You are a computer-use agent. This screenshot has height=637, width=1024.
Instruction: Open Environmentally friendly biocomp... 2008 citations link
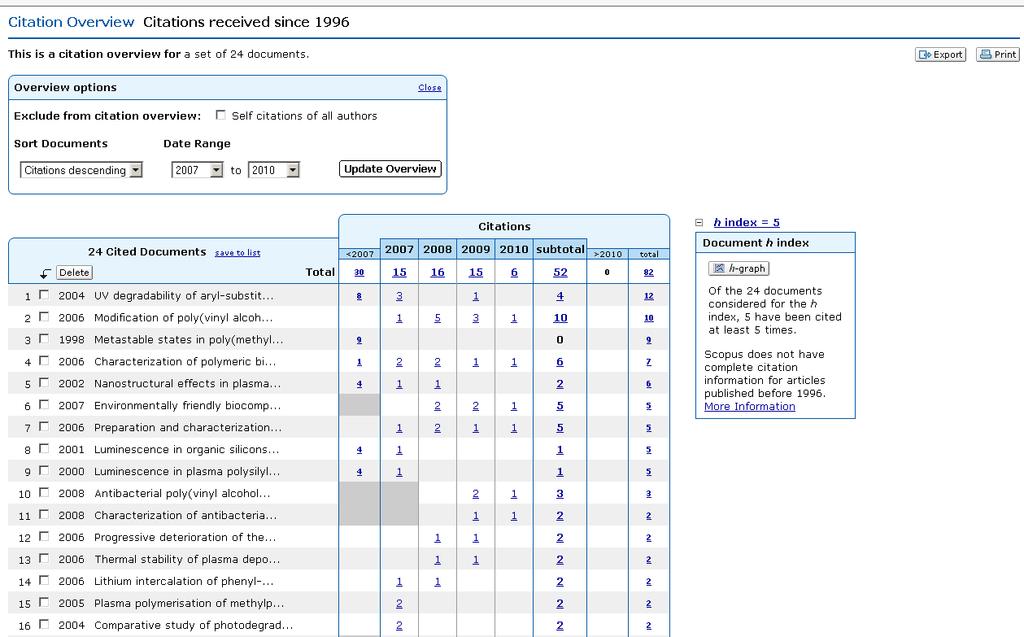point(438,406)
